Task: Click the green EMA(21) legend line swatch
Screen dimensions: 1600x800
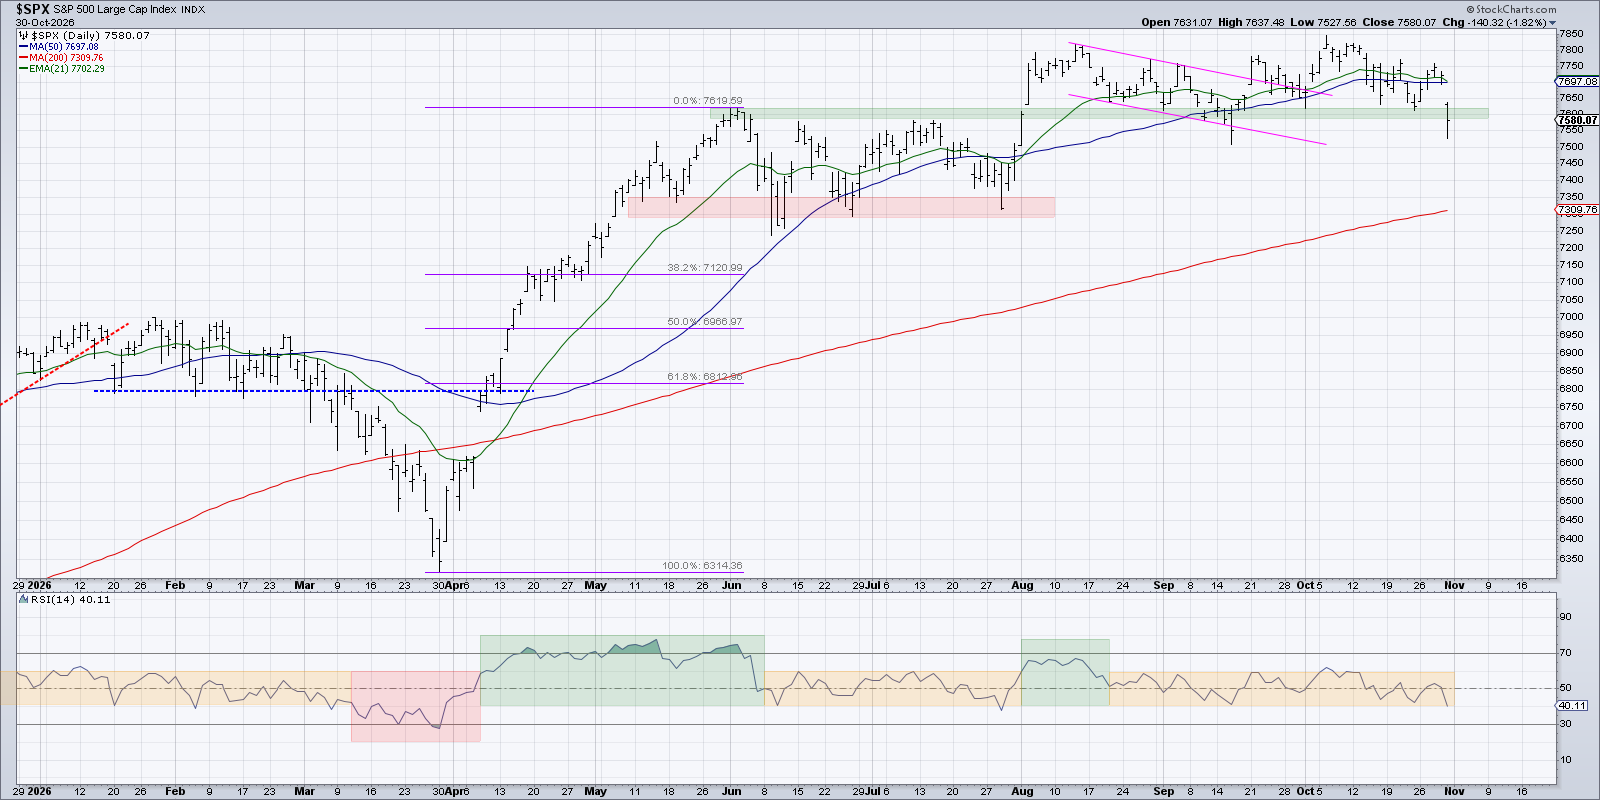Action: coord(23,69)
